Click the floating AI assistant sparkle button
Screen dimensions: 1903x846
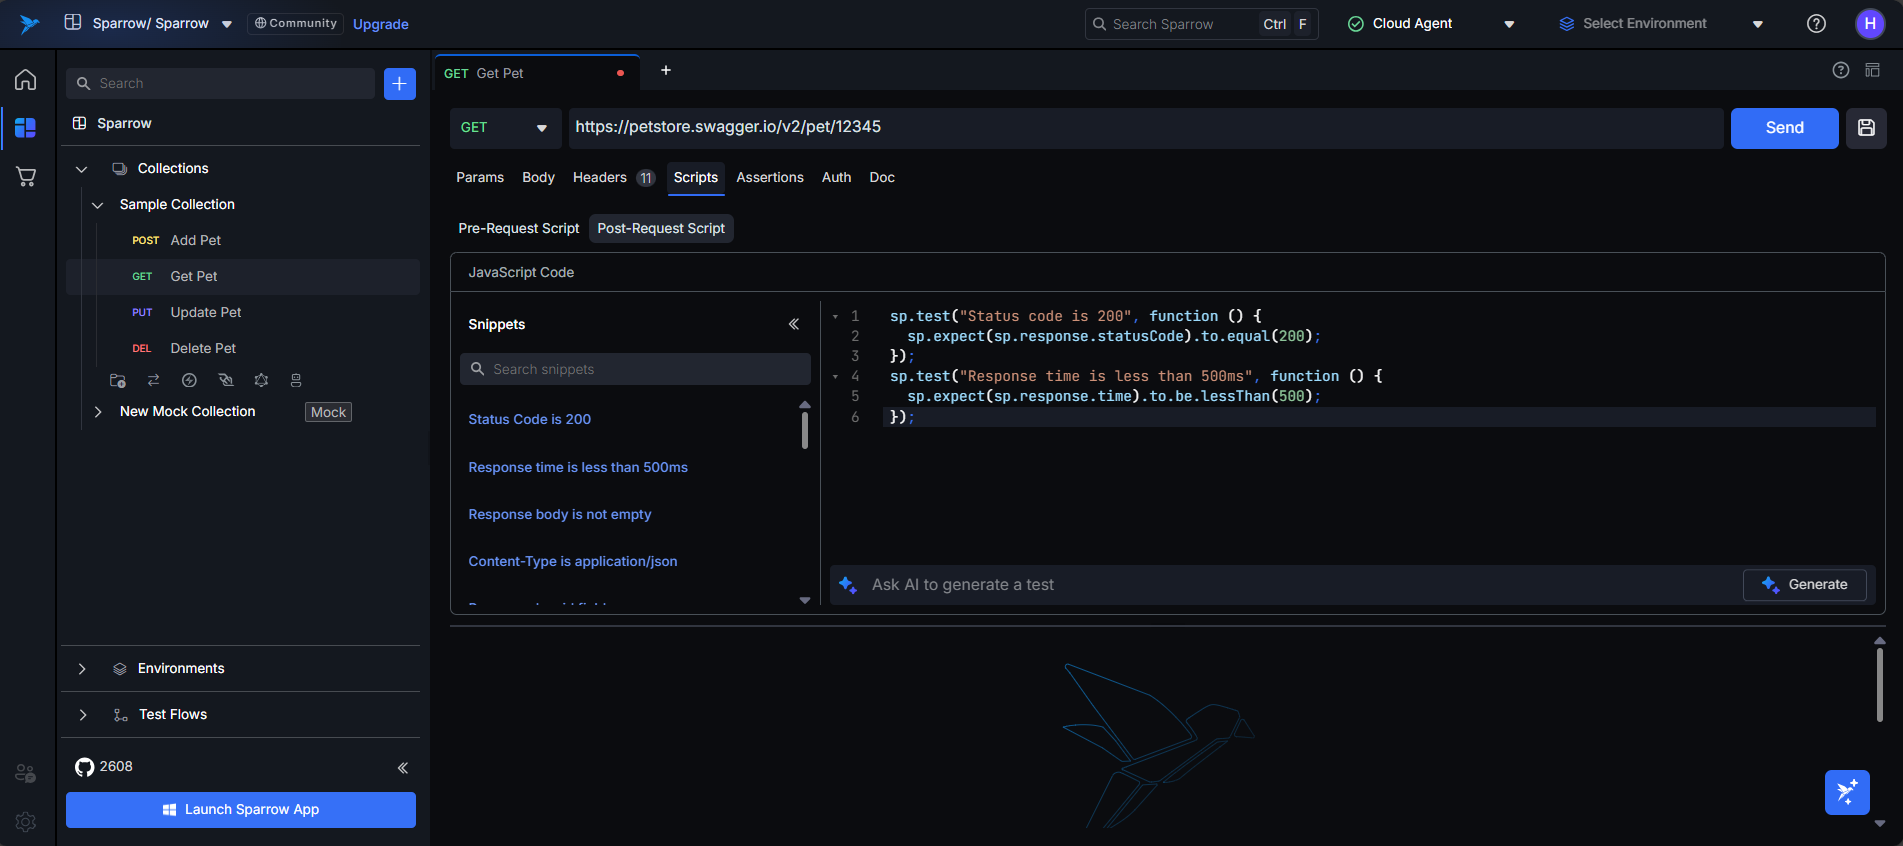(1846, 792)
